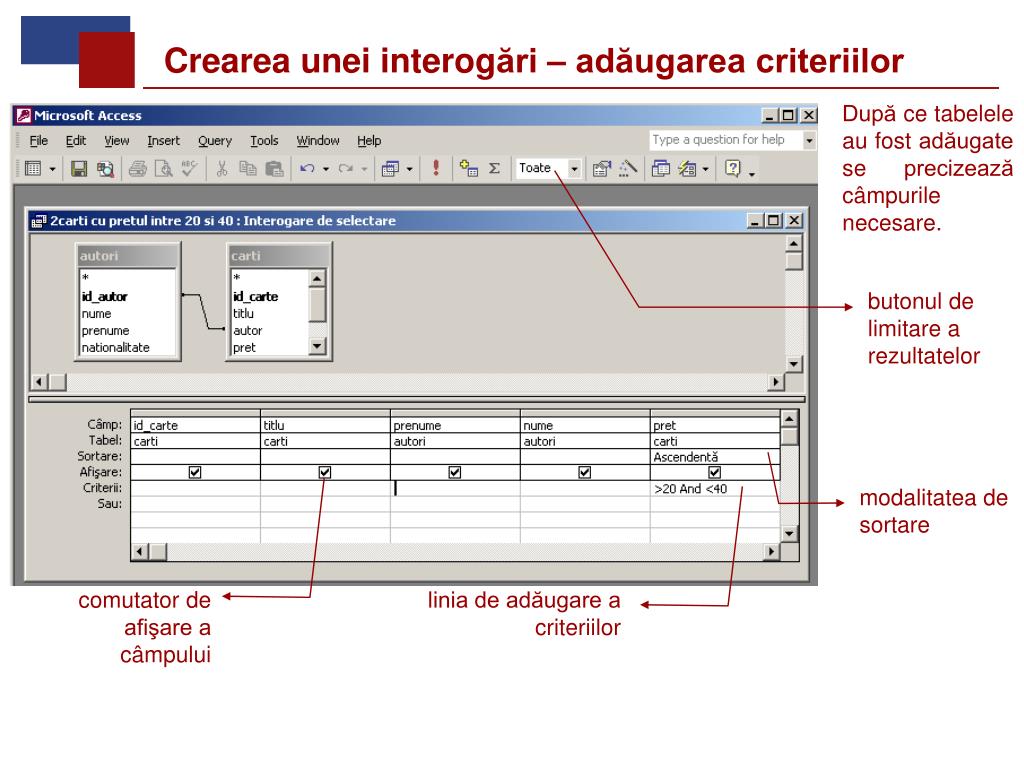The width and height of the screenshot is (1024, 768).
Task: Open the Window menu
Action: pyautogui.click(x=318, y=140)
